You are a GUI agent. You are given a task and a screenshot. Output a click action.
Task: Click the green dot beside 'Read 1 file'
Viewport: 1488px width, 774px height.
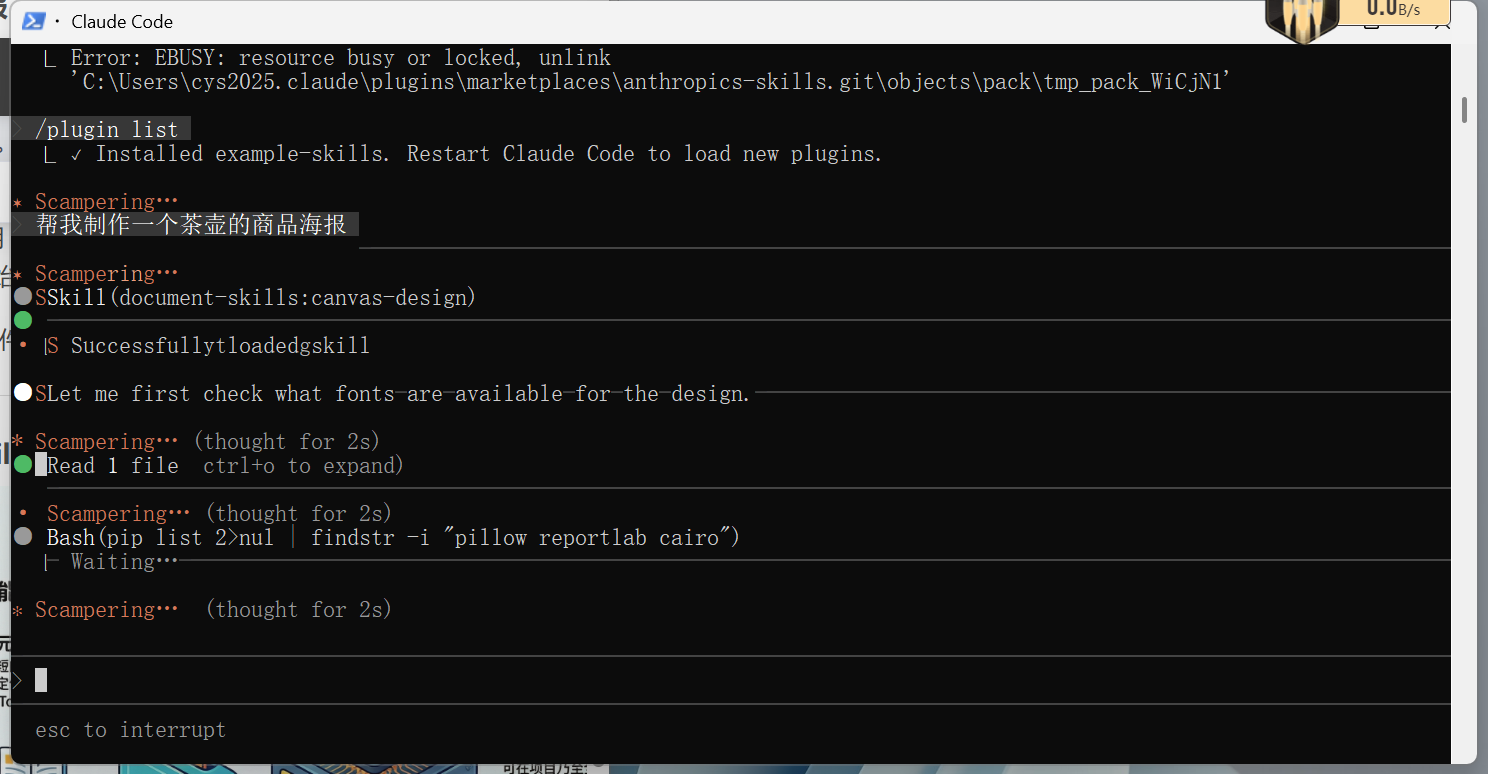point(23,464)
